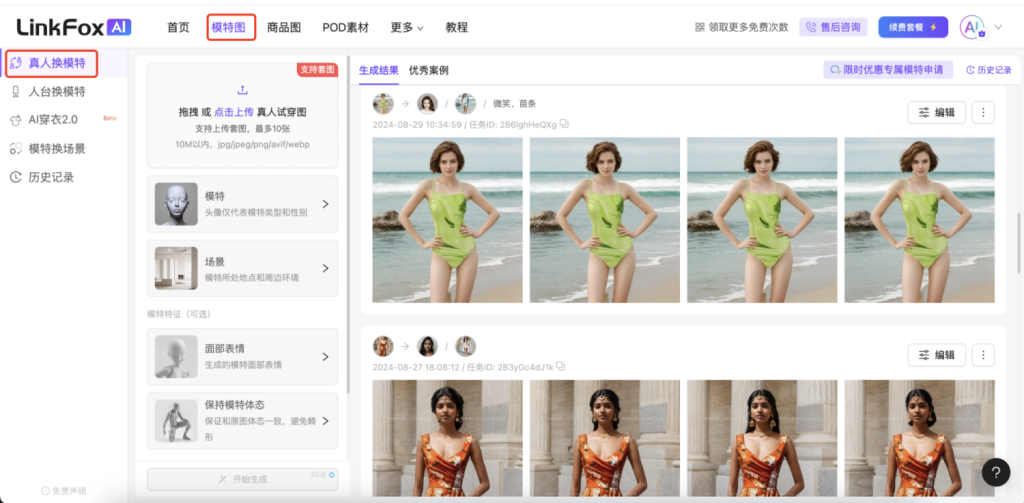Click the 免责声明 link at bottom

(x=63, y=491)
